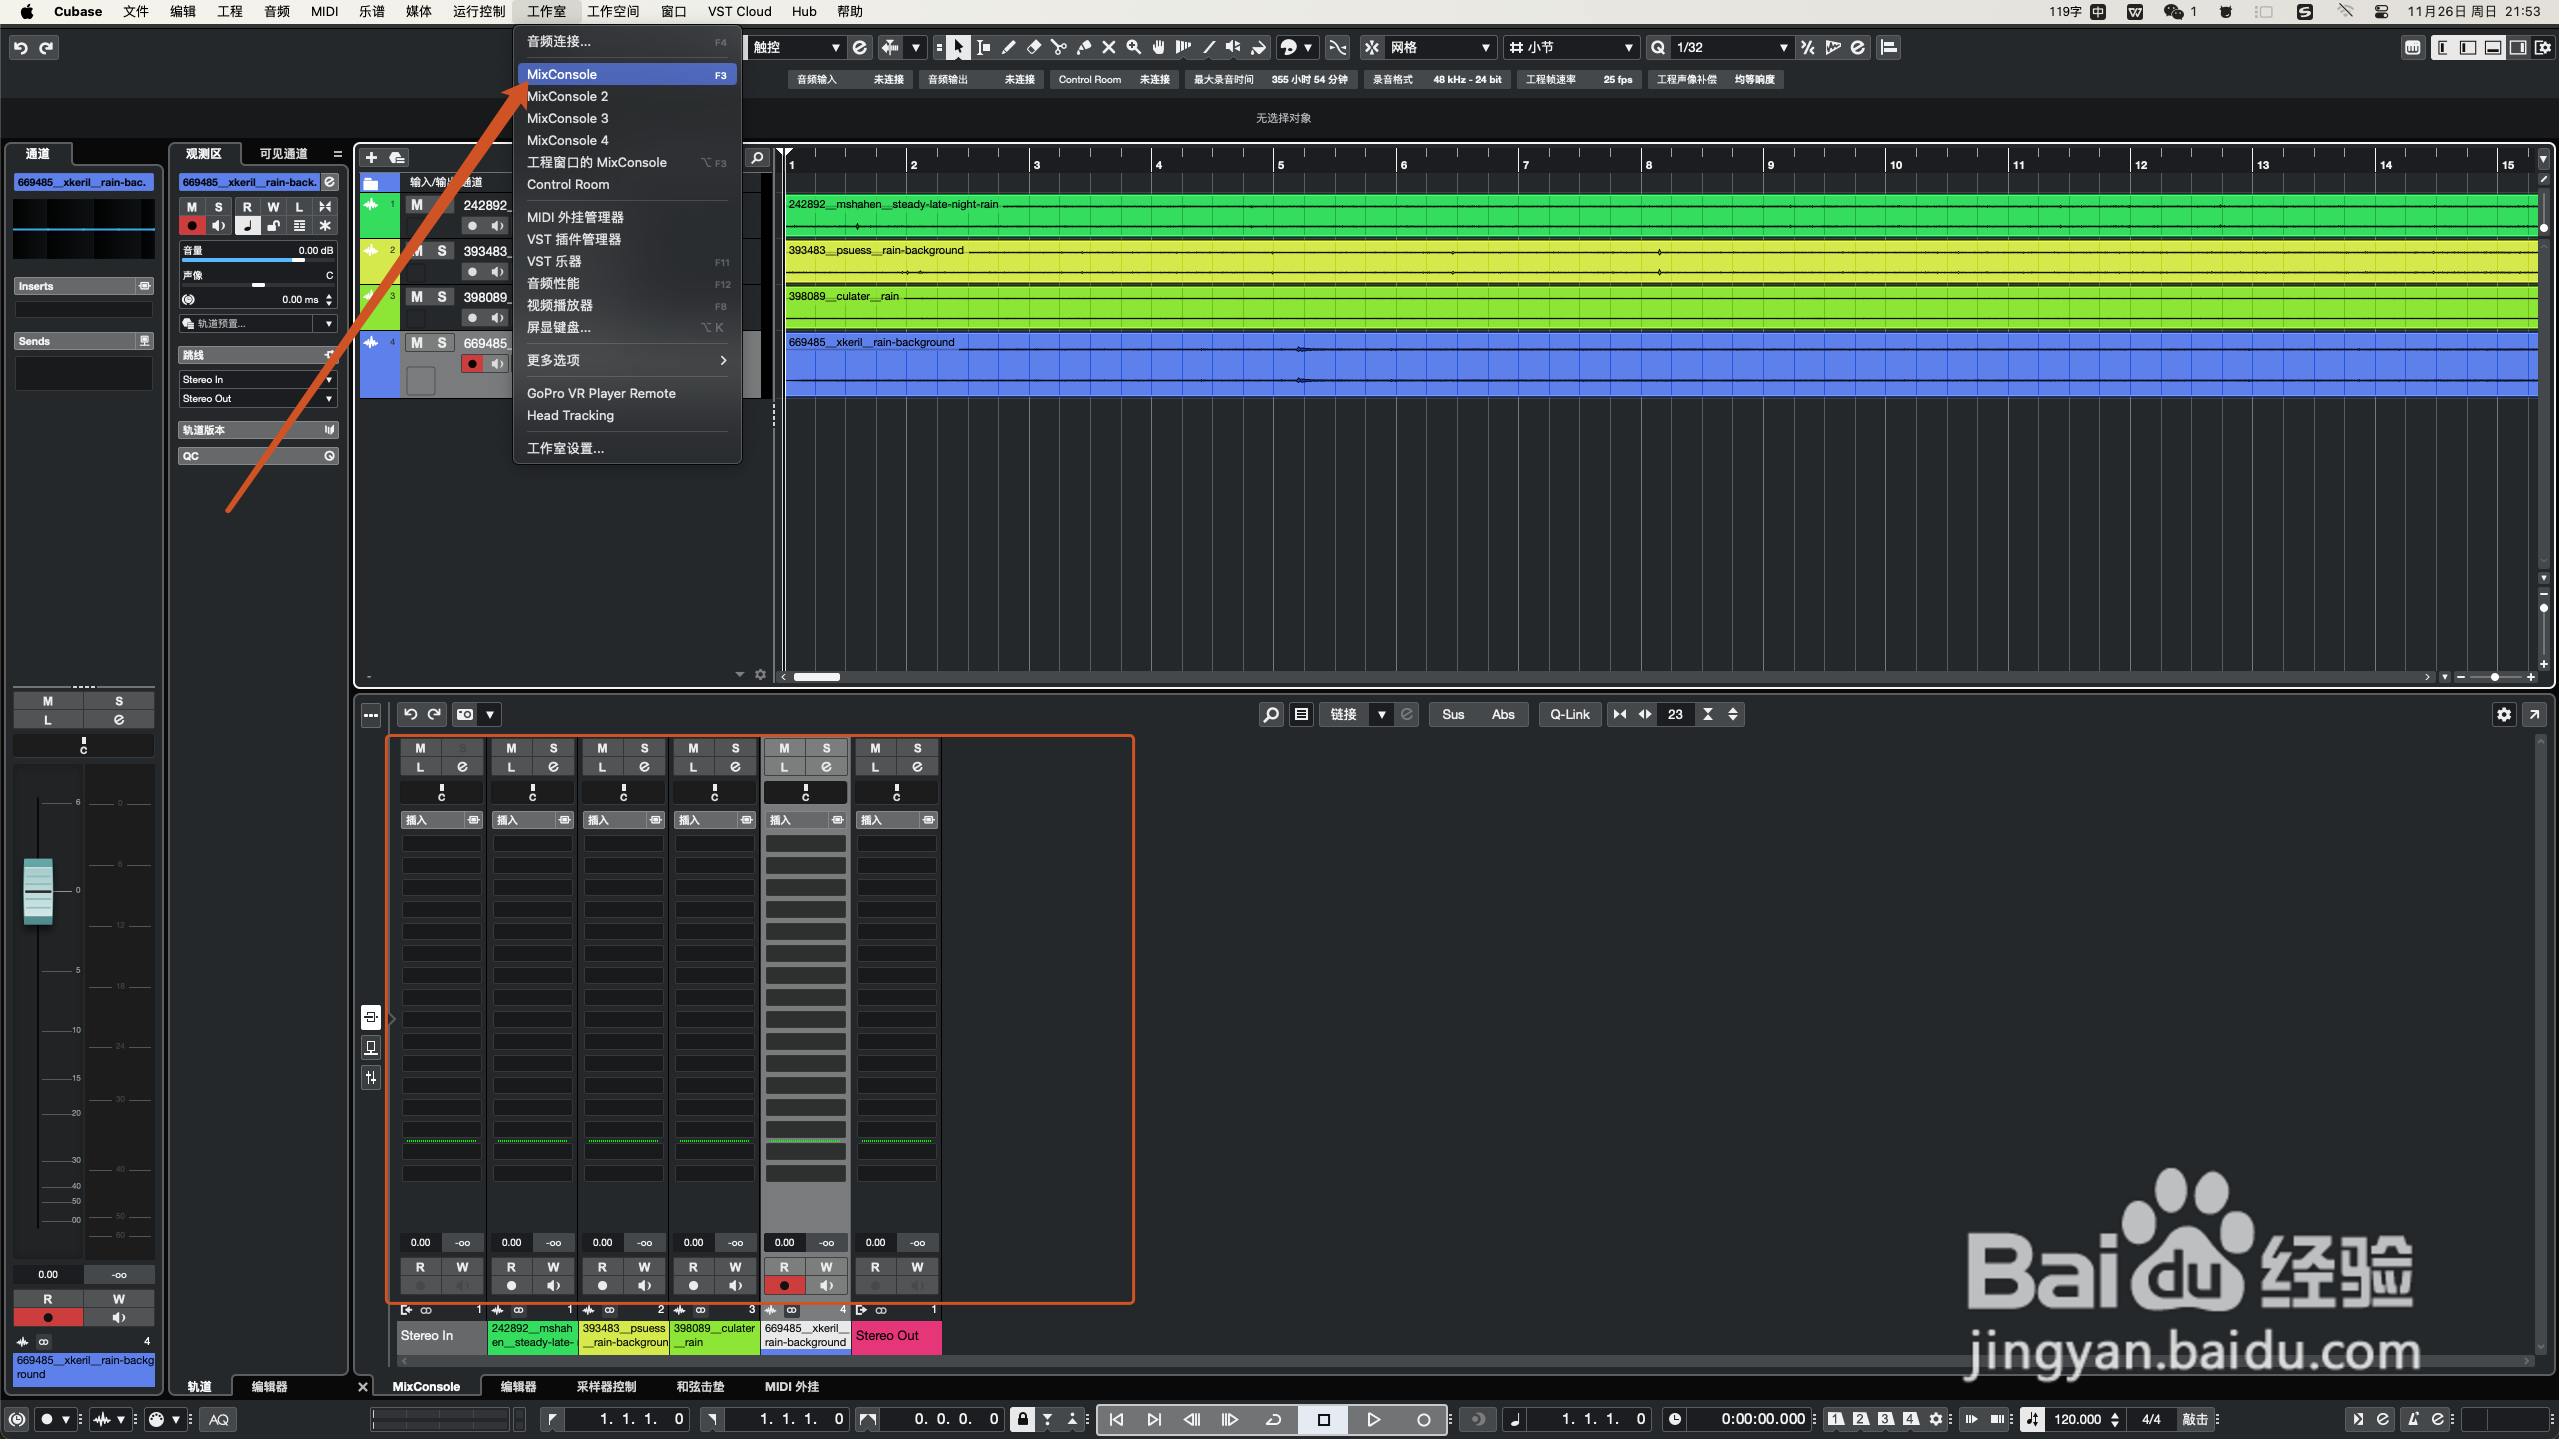Screen dimensions: 2559x1439
Task: Toggle Write automation on Stereo Out channel
Action: (x=917, y=1267)
